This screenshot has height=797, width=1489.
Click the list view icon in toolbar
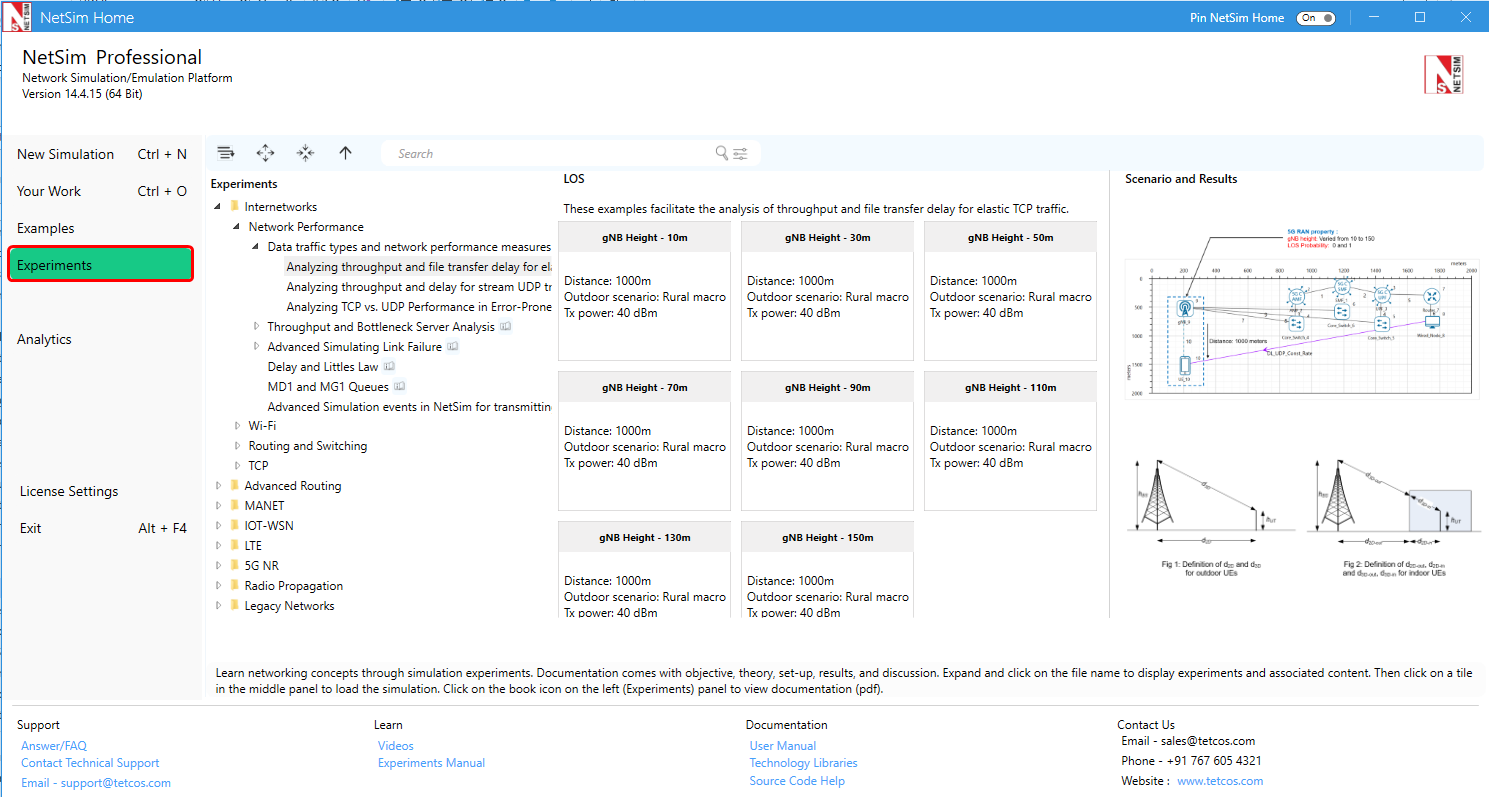(226, 153)
